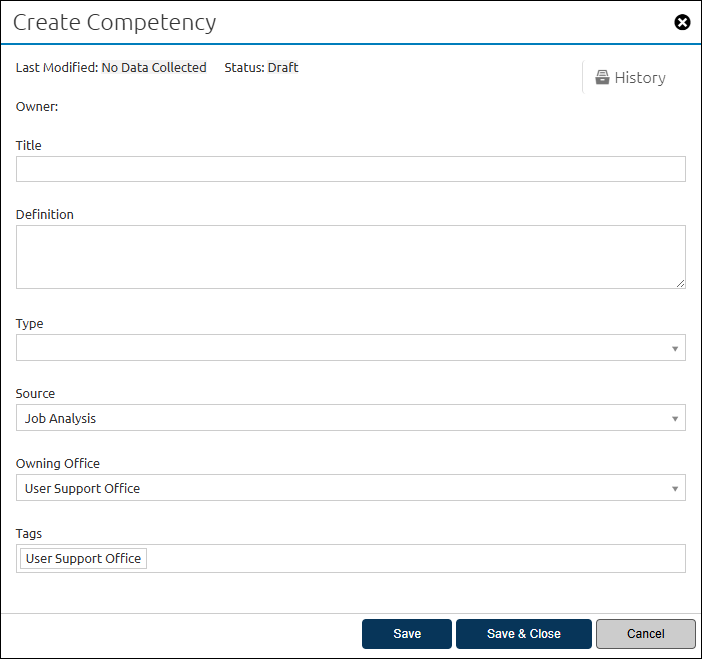Close the Create Competency dialog with X icon
702x659 pixels.
pyautogui.click(x=682, y=22)
